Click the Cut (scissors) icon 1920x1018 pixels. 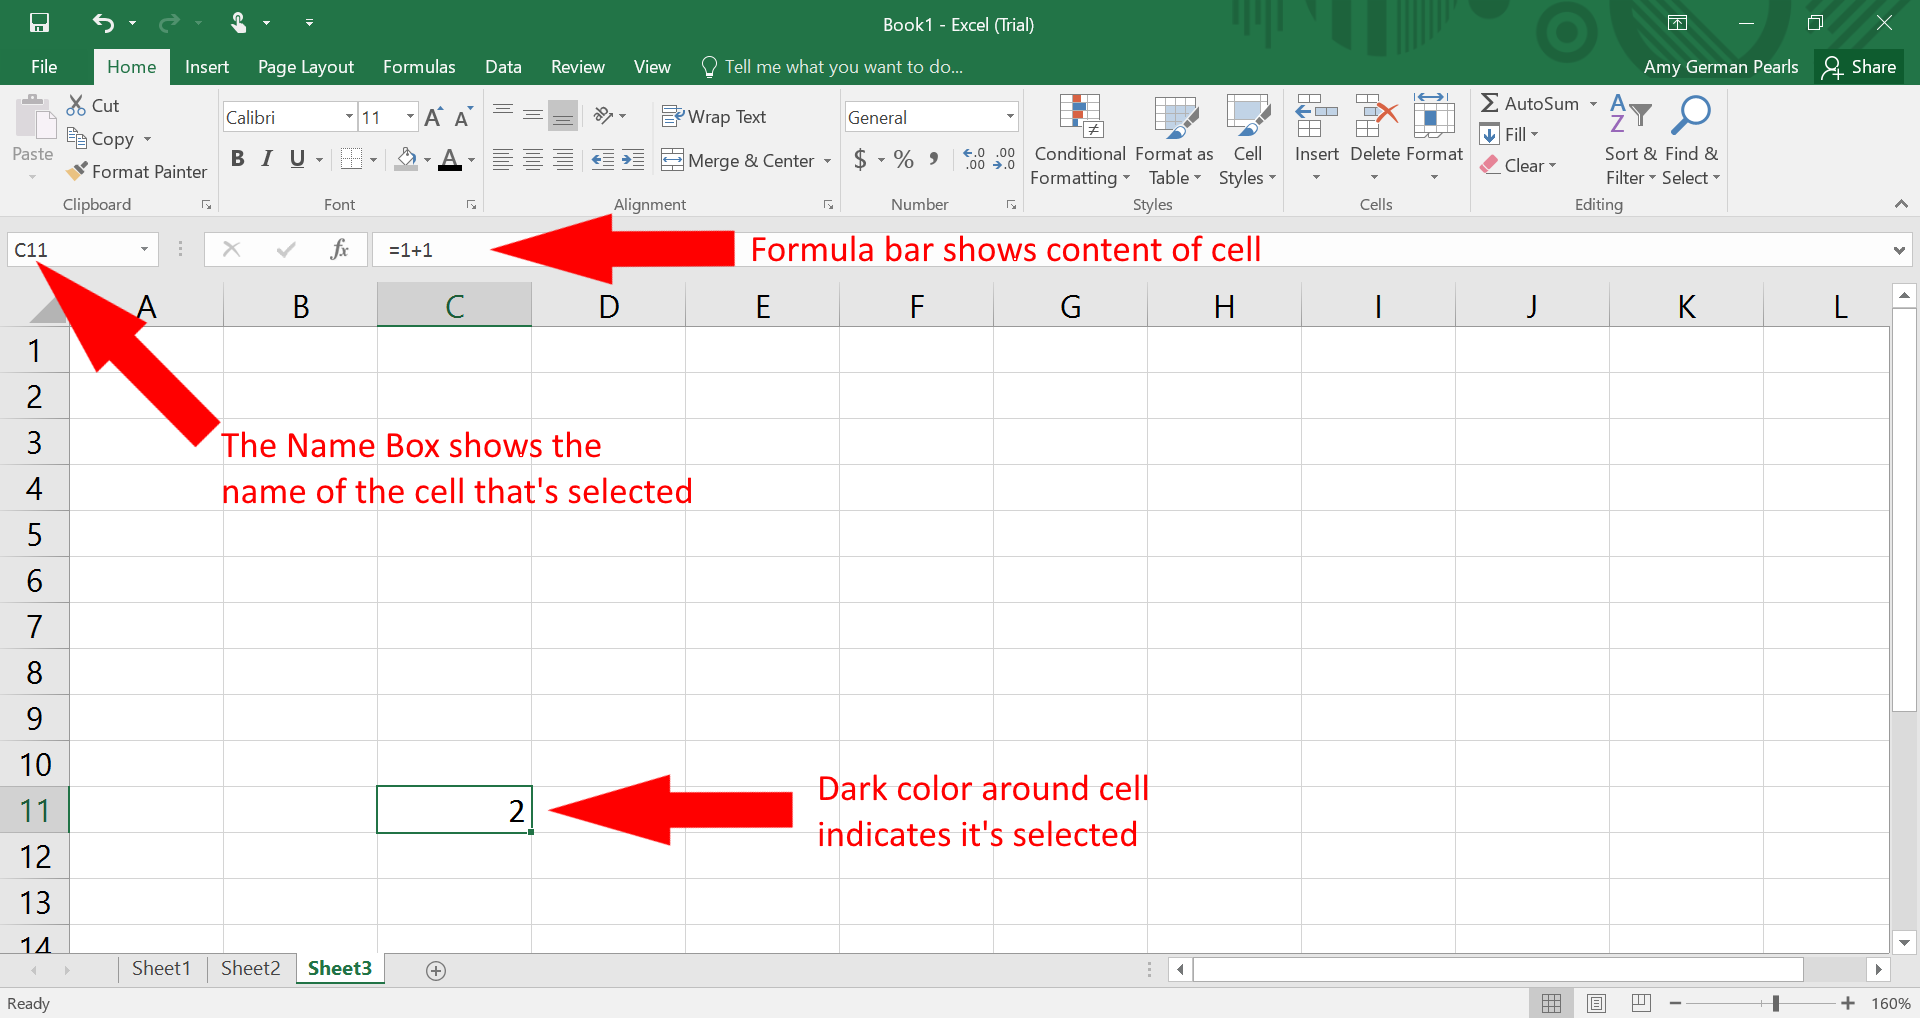(74, 104)
